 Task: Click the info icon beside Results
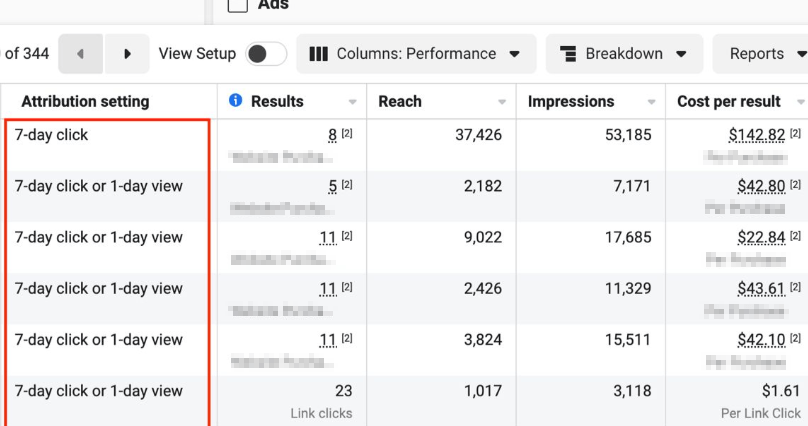pos(236,101)
